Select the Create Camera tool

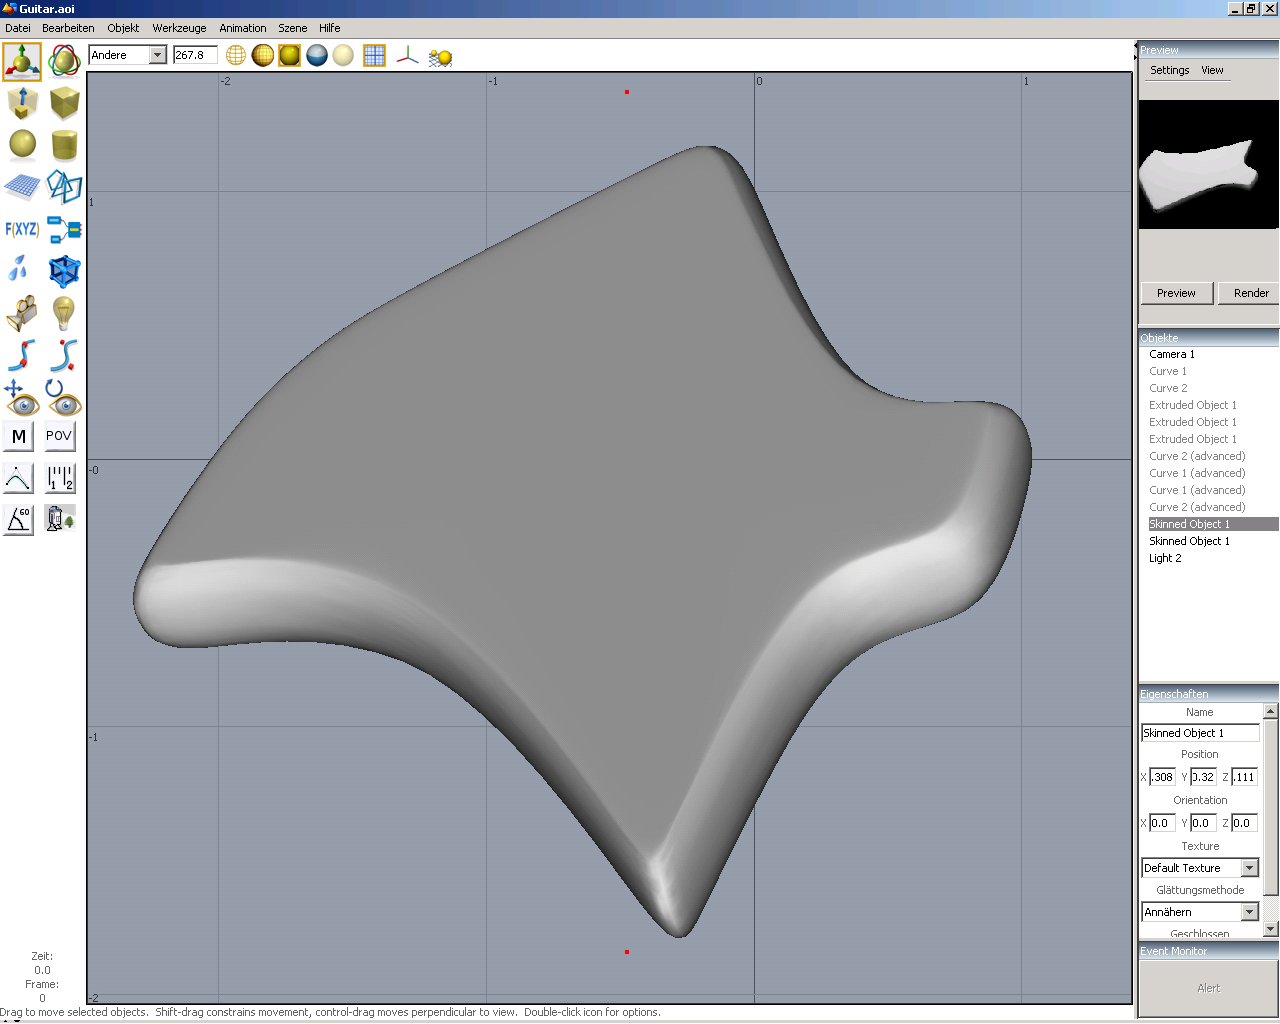[22, 313]
